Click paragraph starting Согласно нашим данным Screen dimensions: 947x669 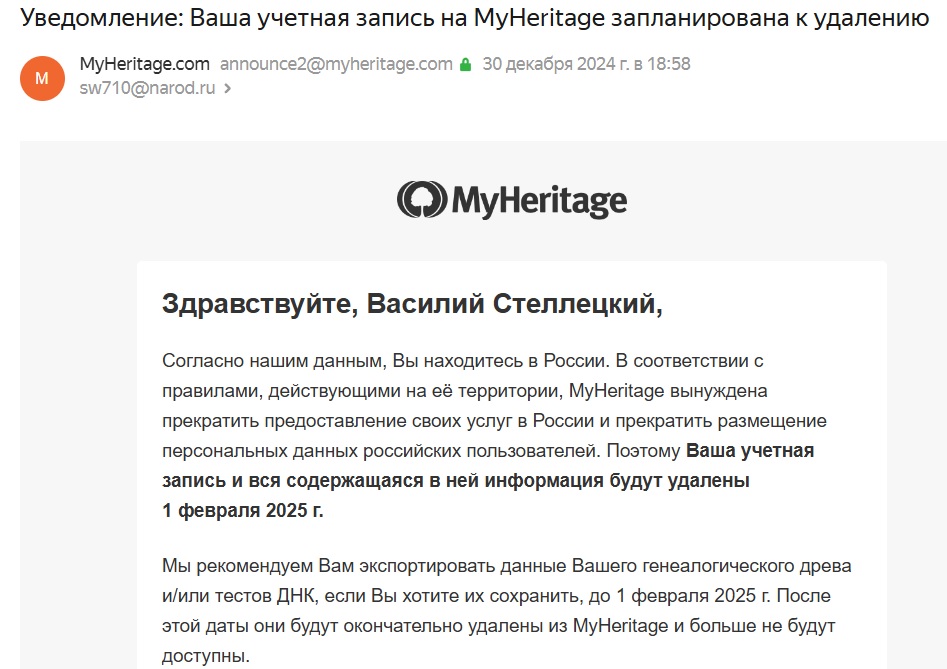(494, 435)
